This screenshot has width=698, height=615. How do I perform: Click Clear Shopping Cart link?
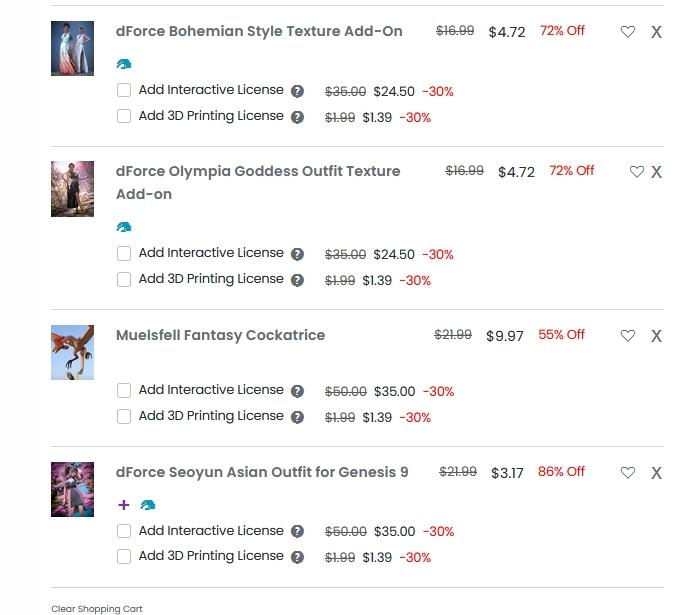click(97, 608)
